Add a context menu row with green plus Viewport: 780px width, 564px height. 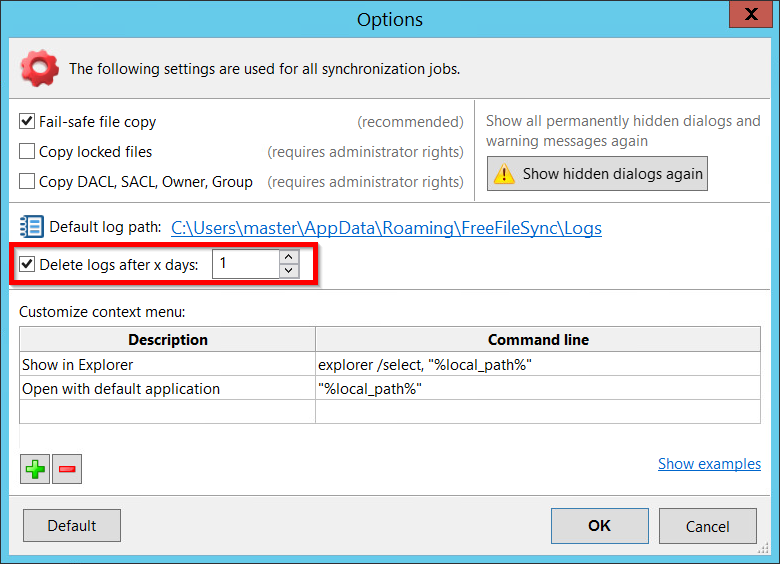35,469
